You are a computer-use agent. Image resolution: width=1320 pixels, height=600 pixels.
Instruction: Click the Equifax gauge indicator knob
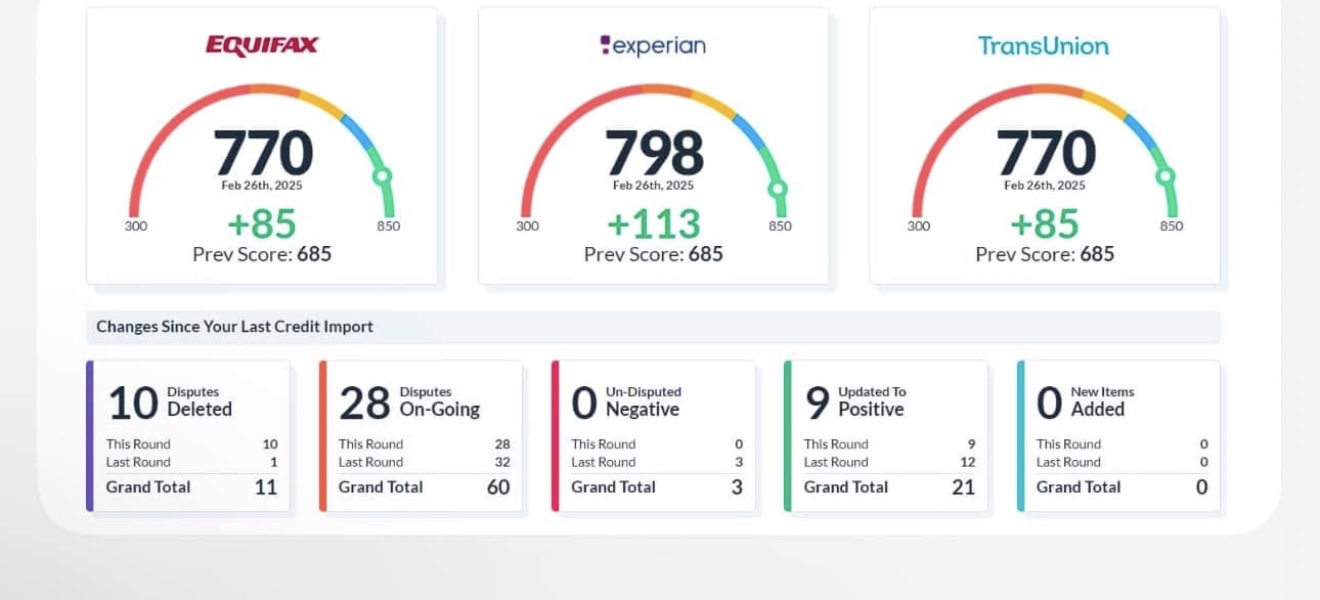pos(382,178)
